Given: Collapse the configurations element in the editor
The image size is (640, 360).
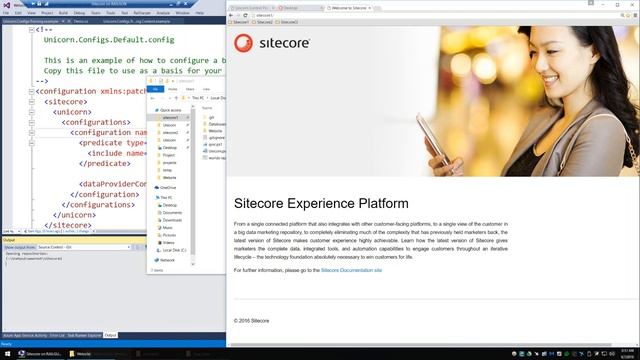Looking at the screenshot, I should 32,122.
